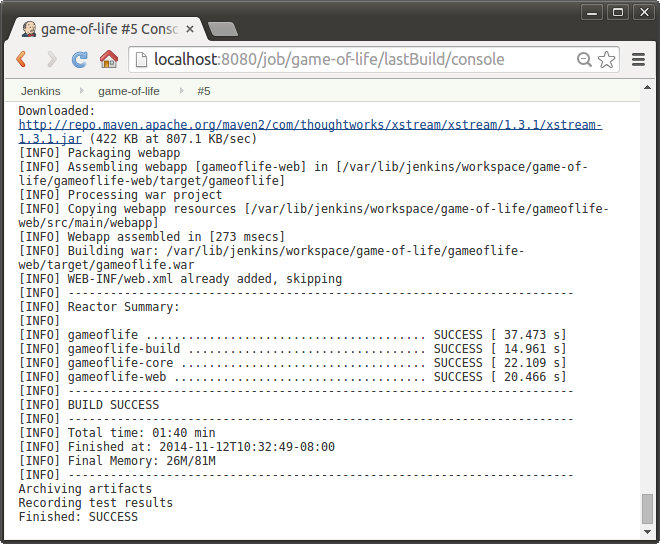Click the 'Downloaded:' line
This screenshot has height=544, width=660.
pos(57,111)
